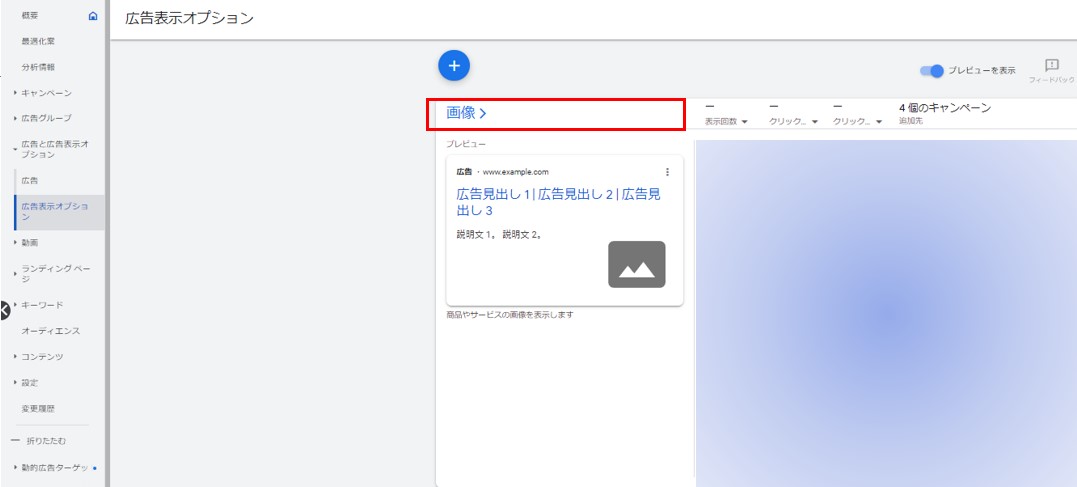The image size is (1077, 487).
Task: Expand 動画 in the sidebar
Action: coord(15,242)
